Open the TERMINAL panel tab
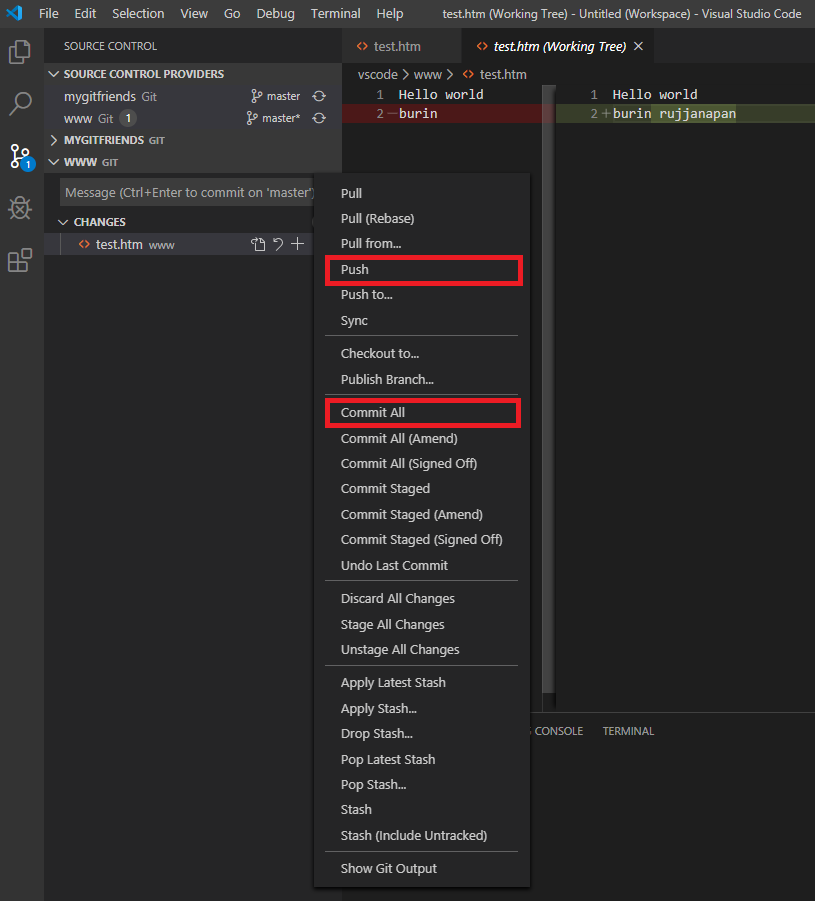The width and height of the screenshot is (815, 901). 628,731
